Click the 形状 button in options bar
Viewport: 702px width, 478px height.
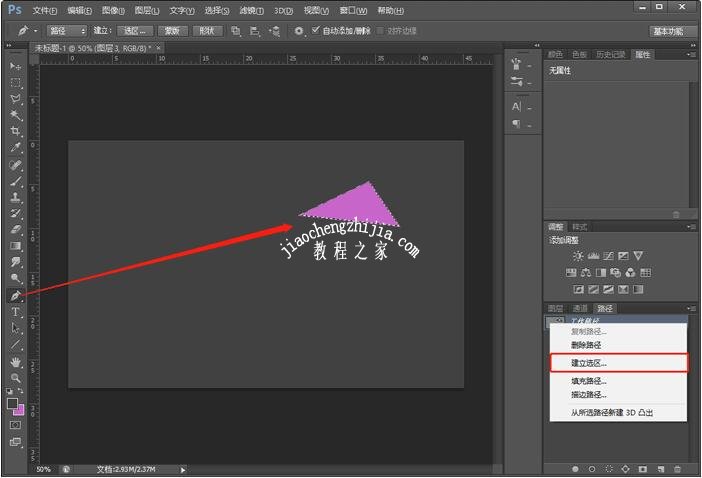coord(206,31)
